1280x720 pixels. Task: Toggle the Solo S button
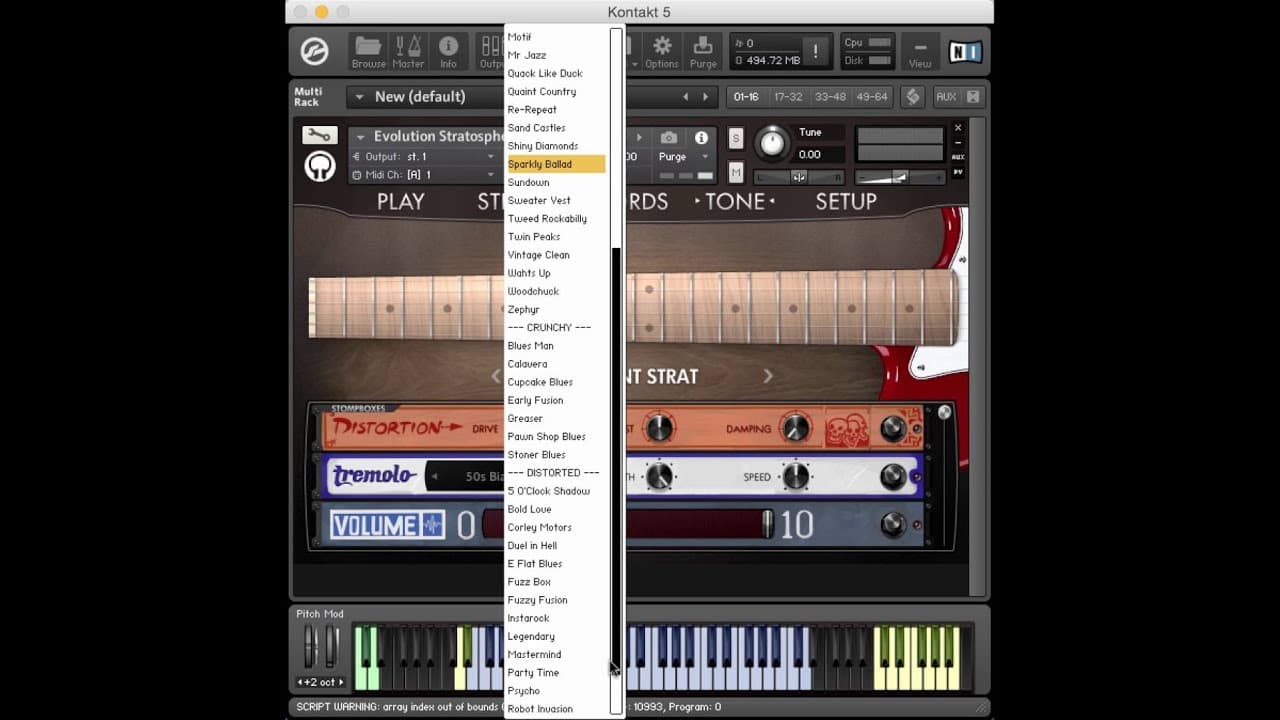click(736, 138)
